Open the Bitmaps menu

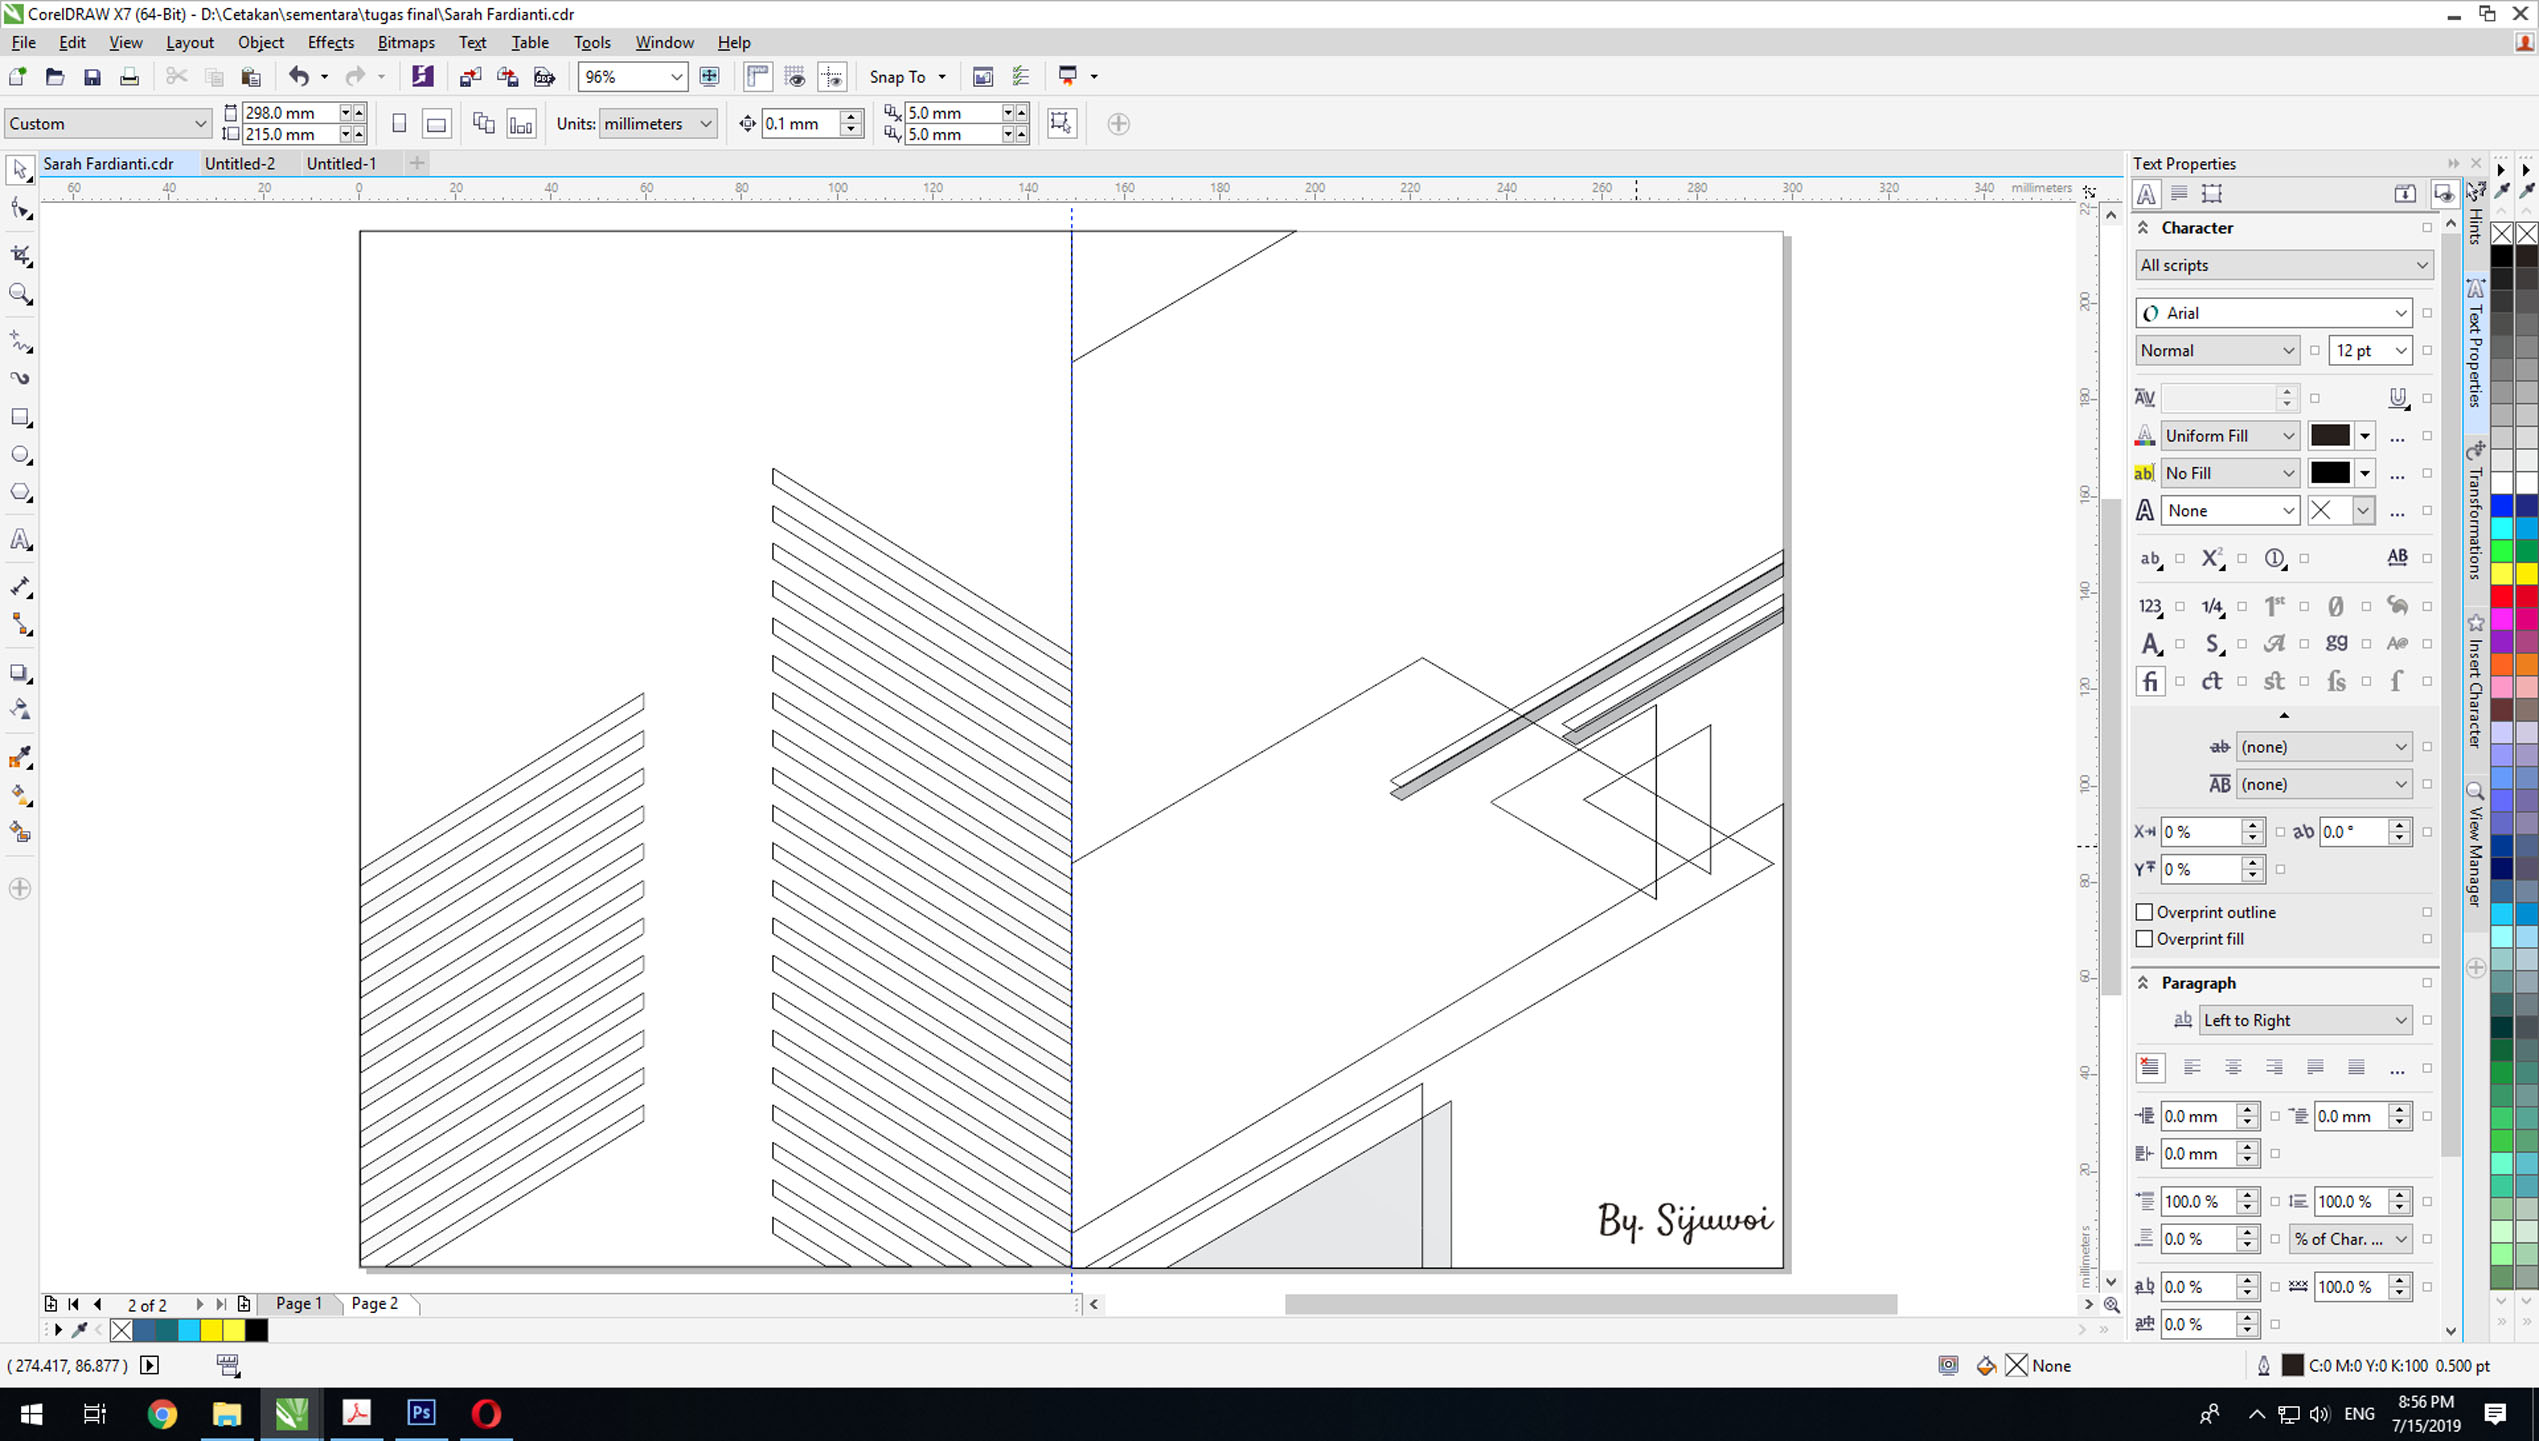point(405,42)
